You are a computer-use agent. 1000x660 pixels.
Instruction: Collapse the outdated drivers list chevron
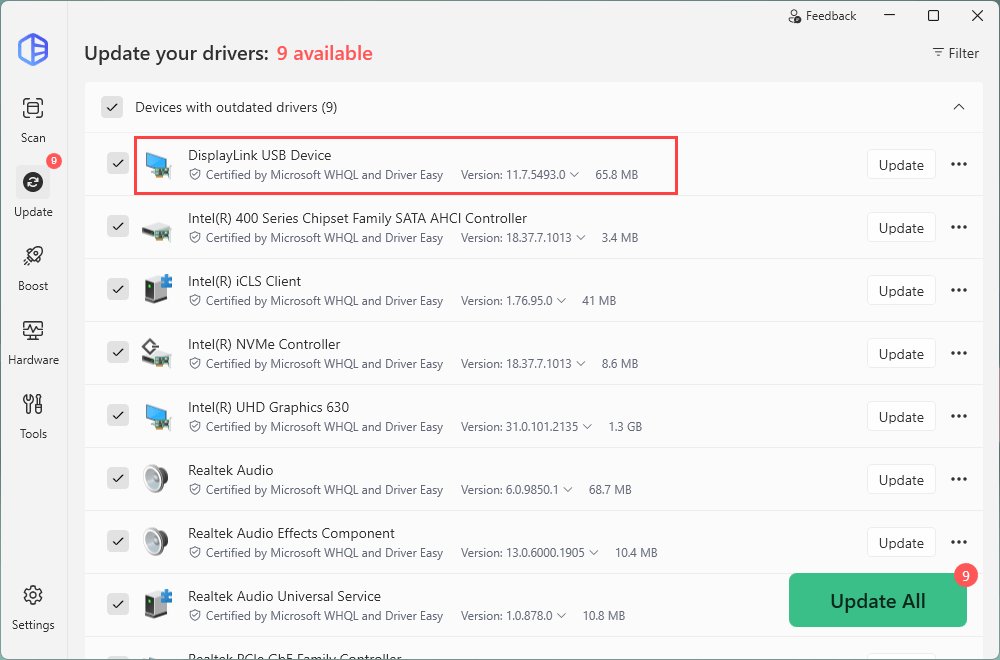pyautogui.click(x=958, y=107)
